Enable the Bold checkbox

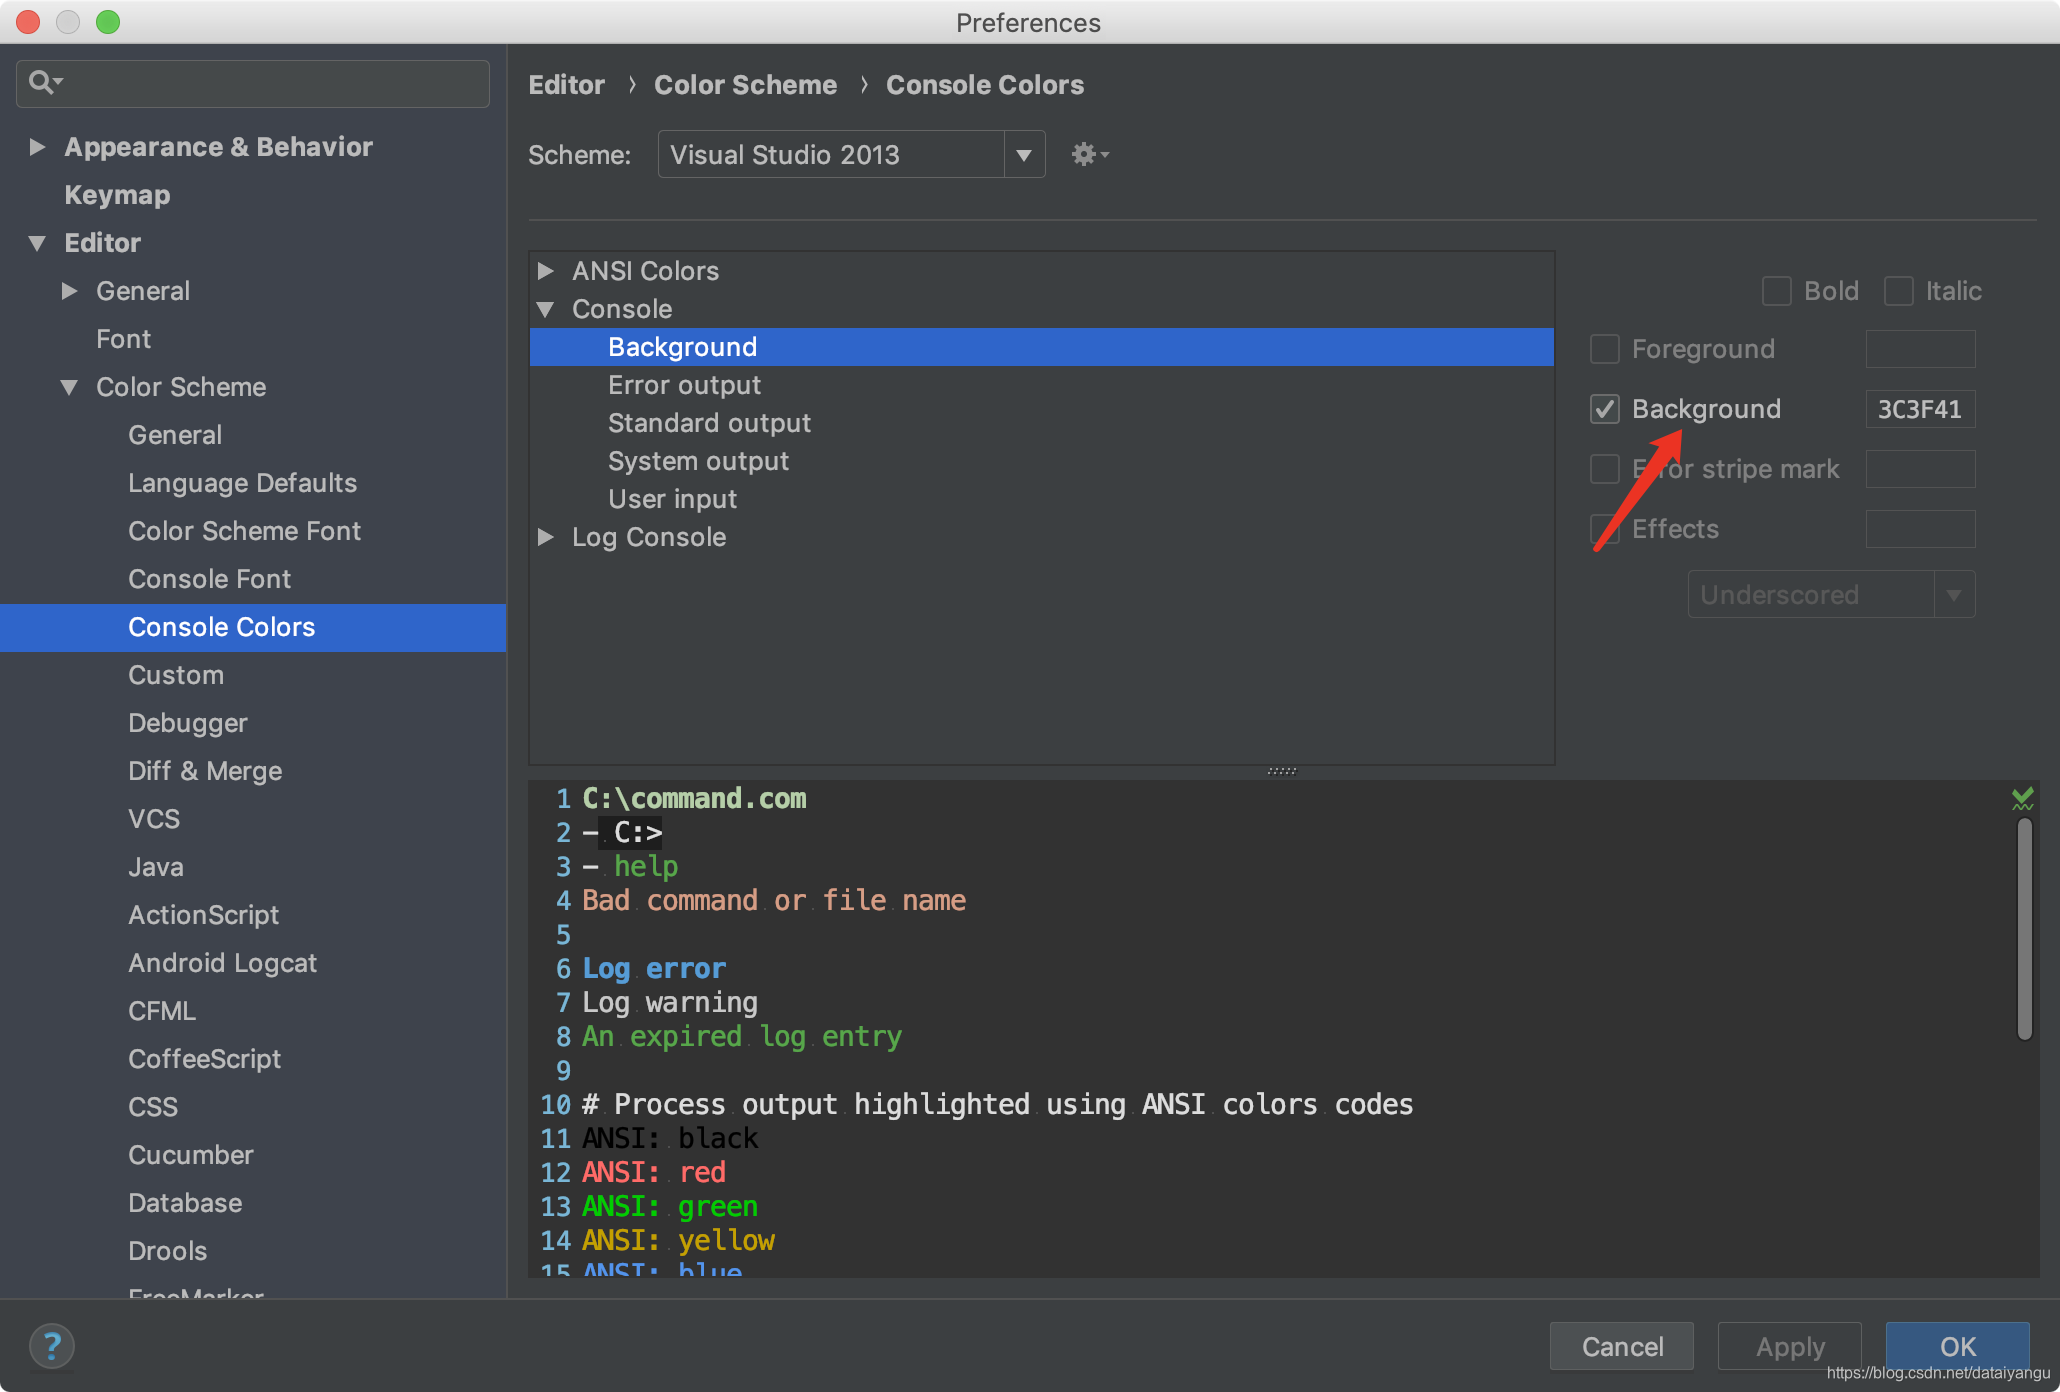pyautogui.click(x=1777, y=291)
